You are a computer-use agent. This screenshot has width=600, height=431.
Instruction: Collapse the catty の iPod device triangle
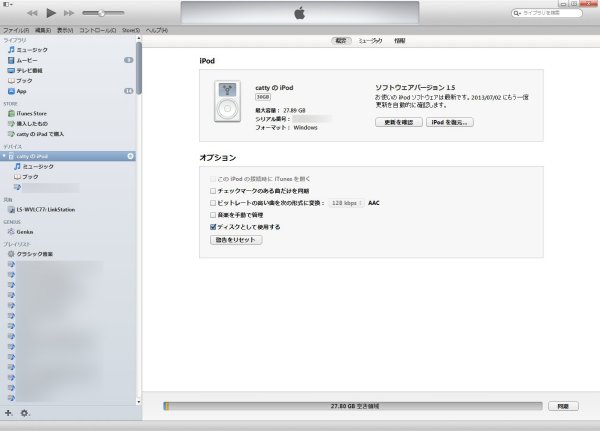click(4, 156)
